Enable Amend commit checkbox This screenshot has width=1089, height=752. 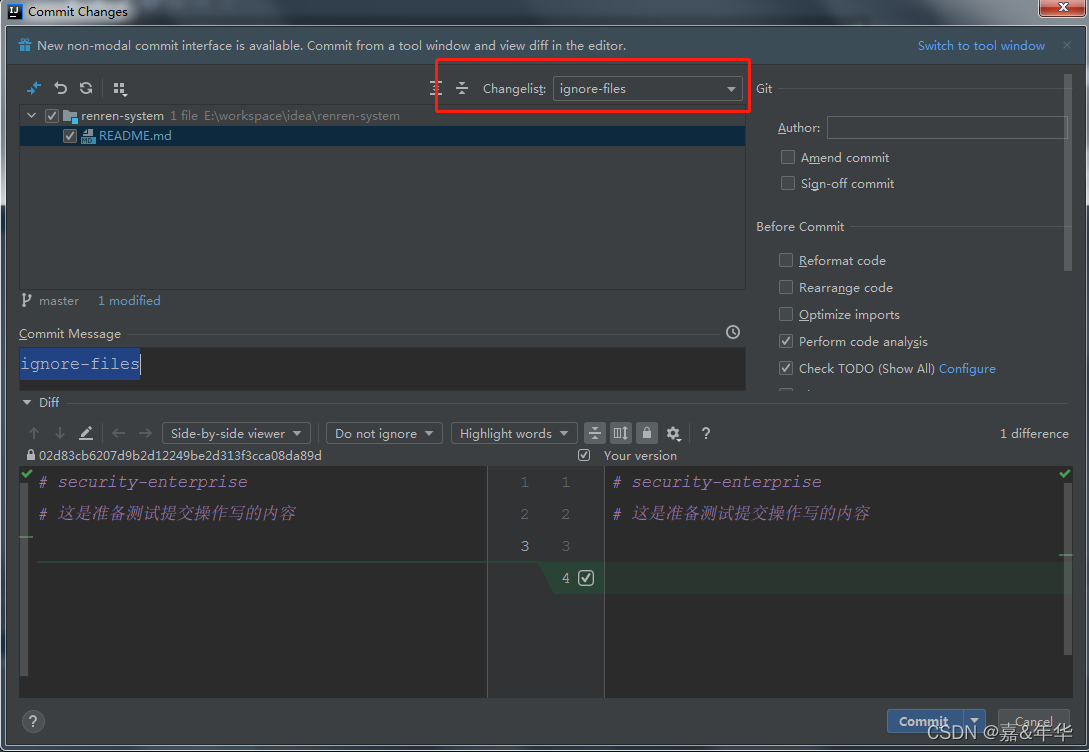pyautogui.click(x=788, y=157)
